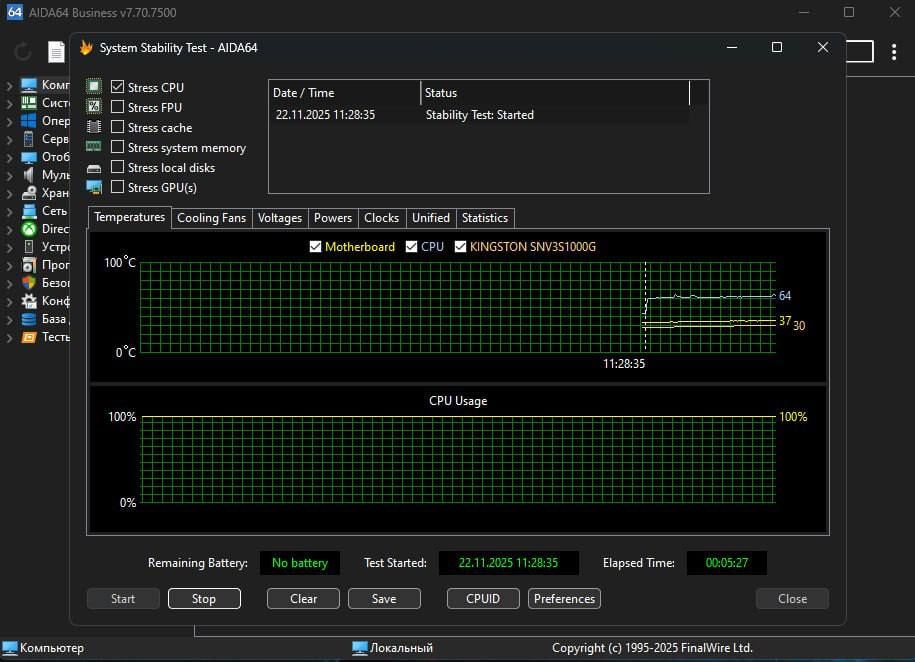Click the Конфигурация gear icon in tree

pos(29,301)
